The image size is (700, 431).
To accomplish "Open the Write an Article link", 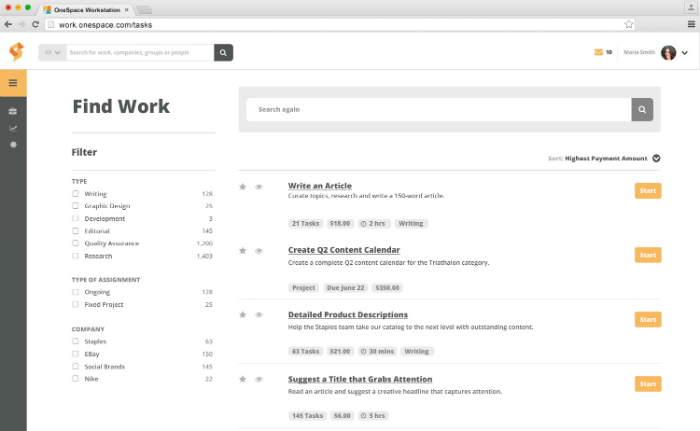I will pos(320,186).
